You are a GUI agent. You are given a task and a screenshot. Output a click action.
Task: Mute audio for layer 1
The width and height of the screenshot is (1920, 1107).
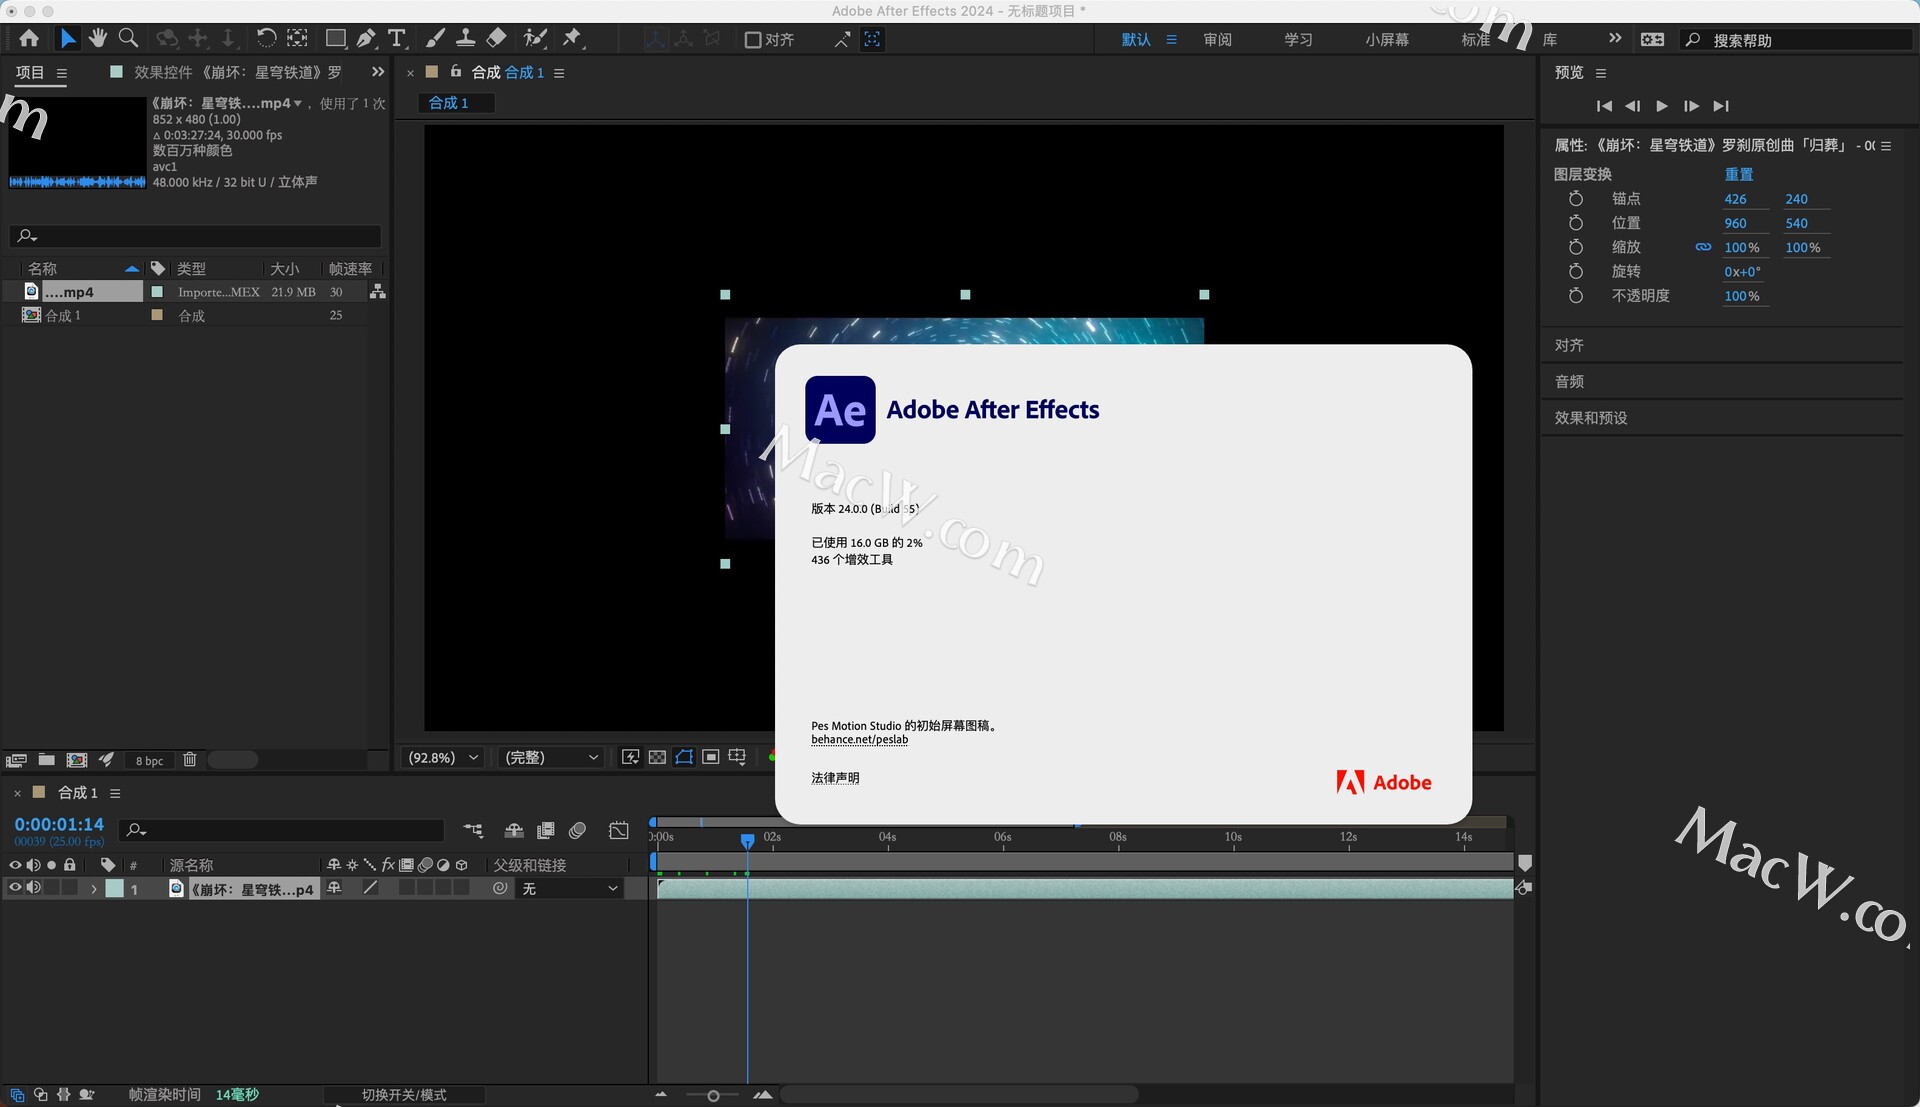(33, 888)
